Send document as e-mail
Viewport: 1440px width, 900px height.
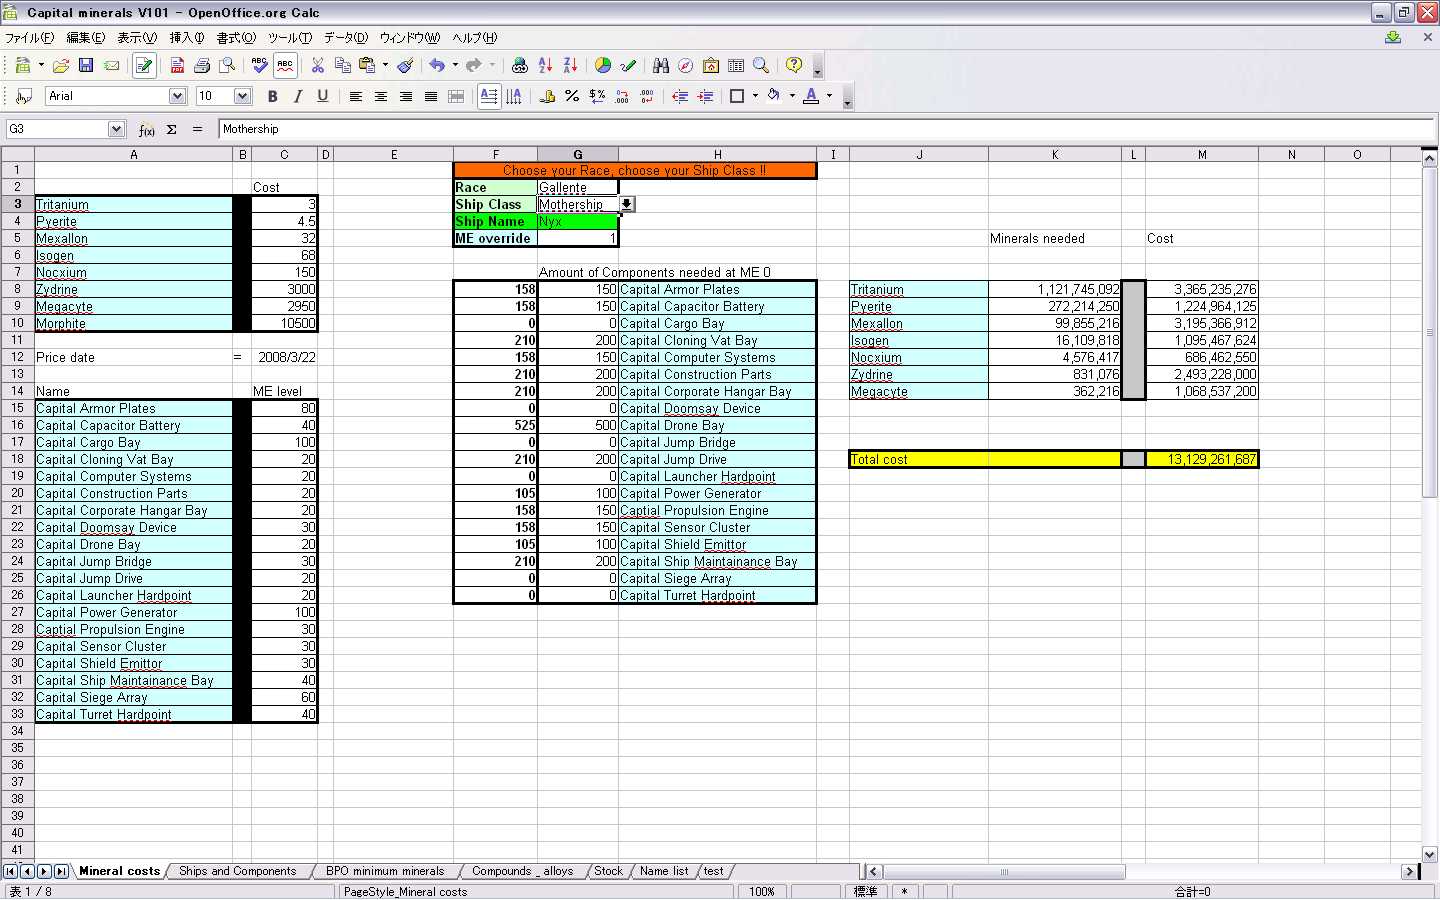112,65
